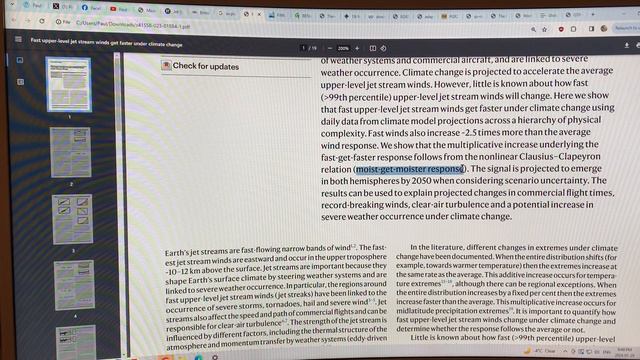Screen dimensions: 640x360
Task: Switch to the tab with the 'M' mask favicon
Action: coord(175,11)
